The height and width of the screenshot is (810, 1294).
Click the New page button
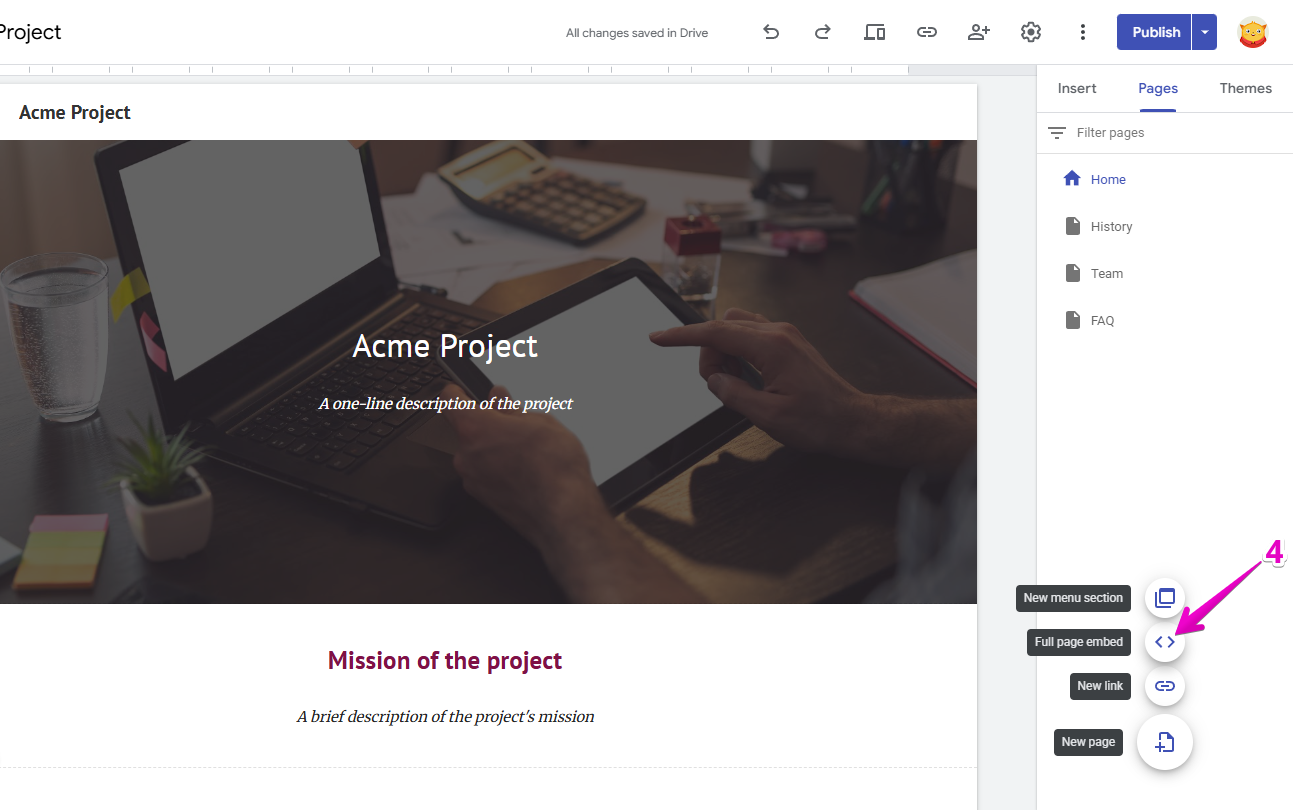[1165, 742]
